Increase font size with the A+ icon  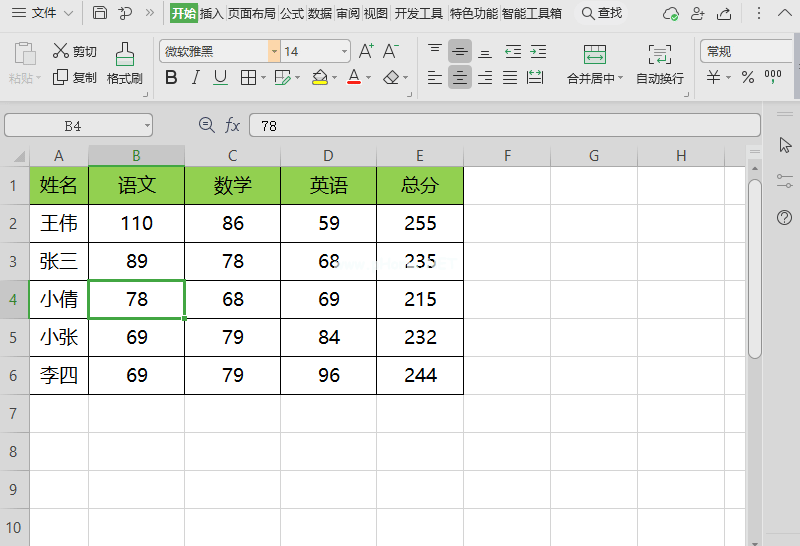[x=366, y=51]
